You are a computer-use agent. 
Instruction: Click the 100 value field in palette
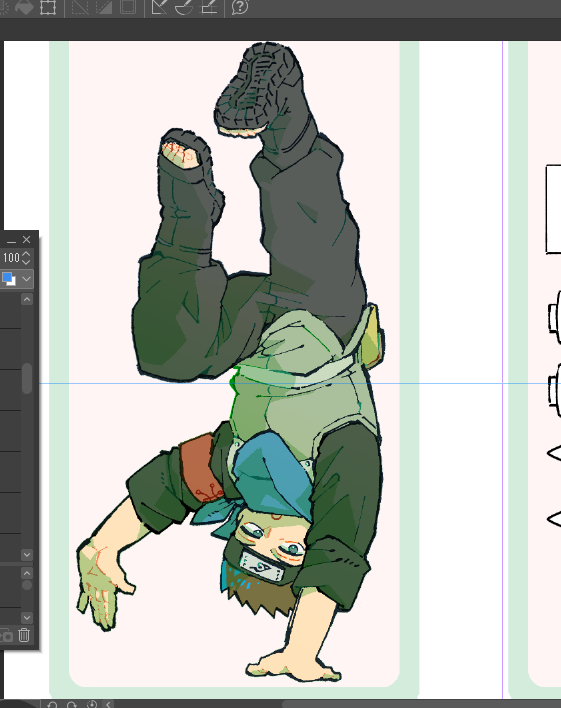pos(10,258)
